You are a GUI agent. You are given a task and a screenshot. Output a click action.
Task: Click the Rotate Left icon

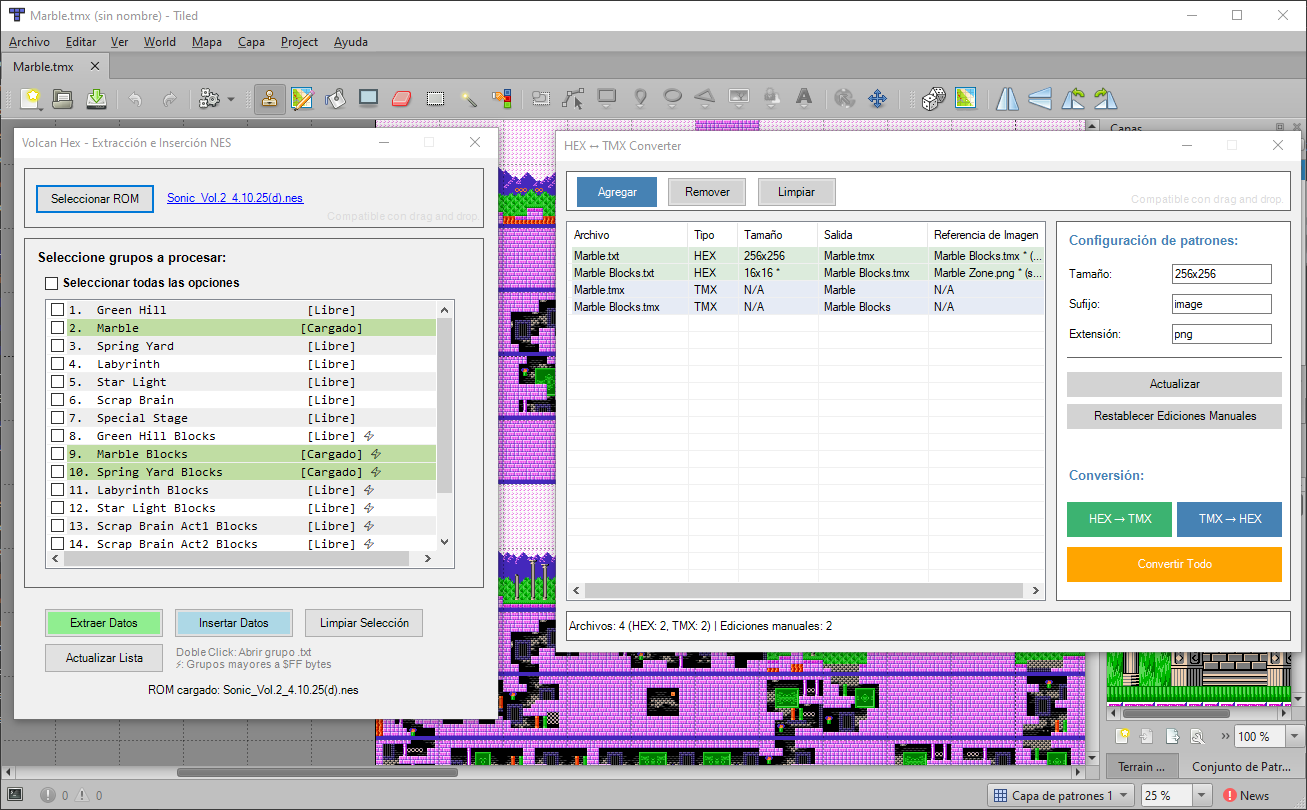[x=1073, y=98]
